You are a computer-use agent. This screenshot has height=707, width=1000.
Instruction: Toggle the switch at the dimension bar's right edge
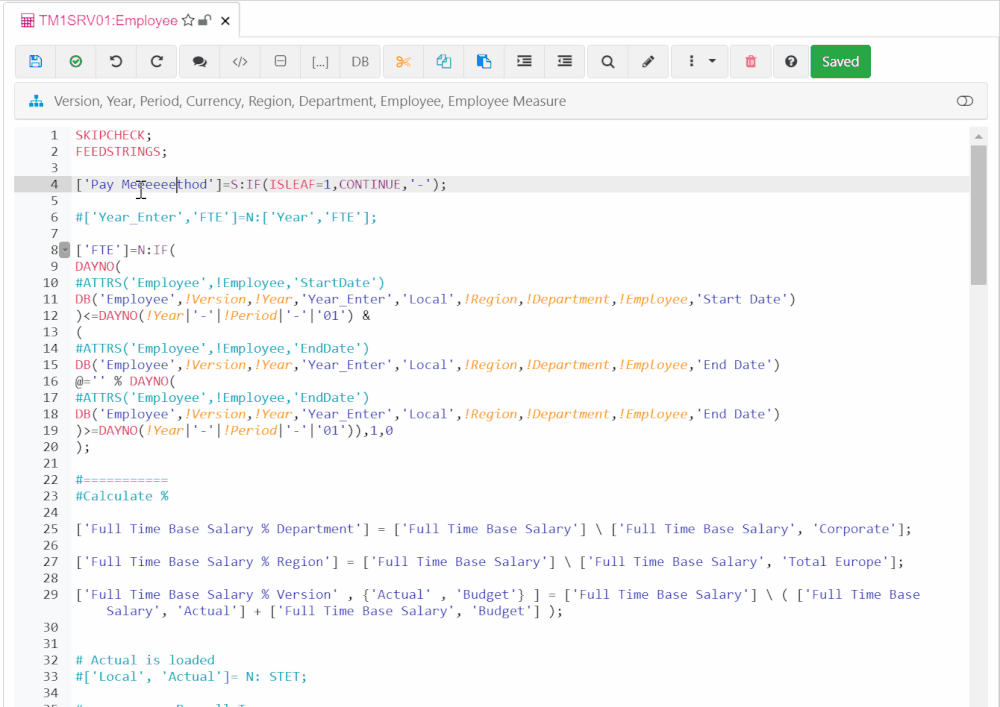pos(964,100)
